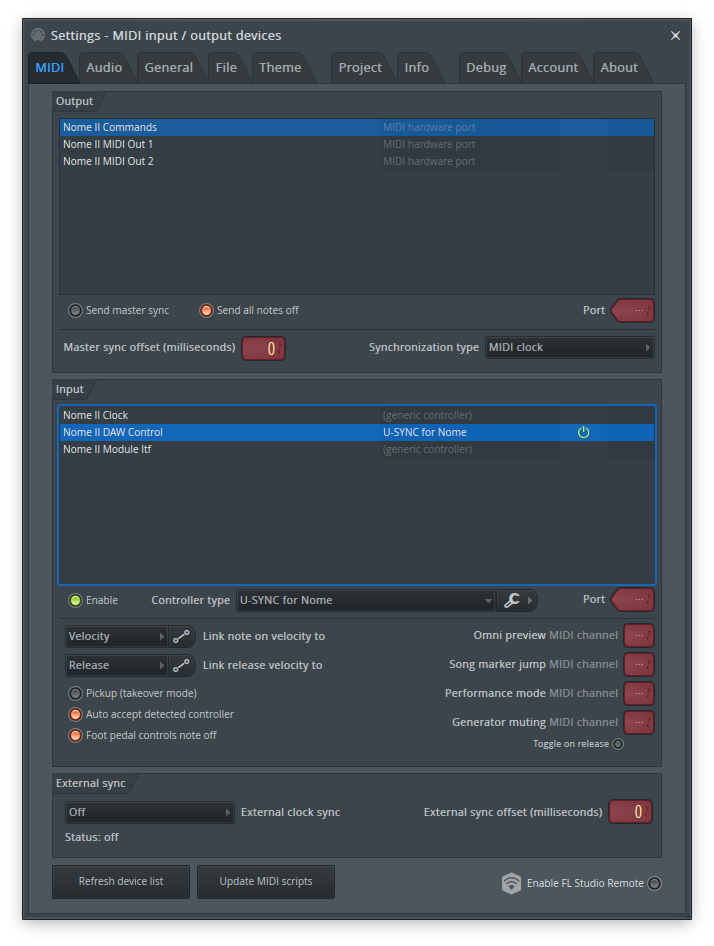714x946 pixels.
Task: Close the Settings window
Action: [x=675, y=36]
